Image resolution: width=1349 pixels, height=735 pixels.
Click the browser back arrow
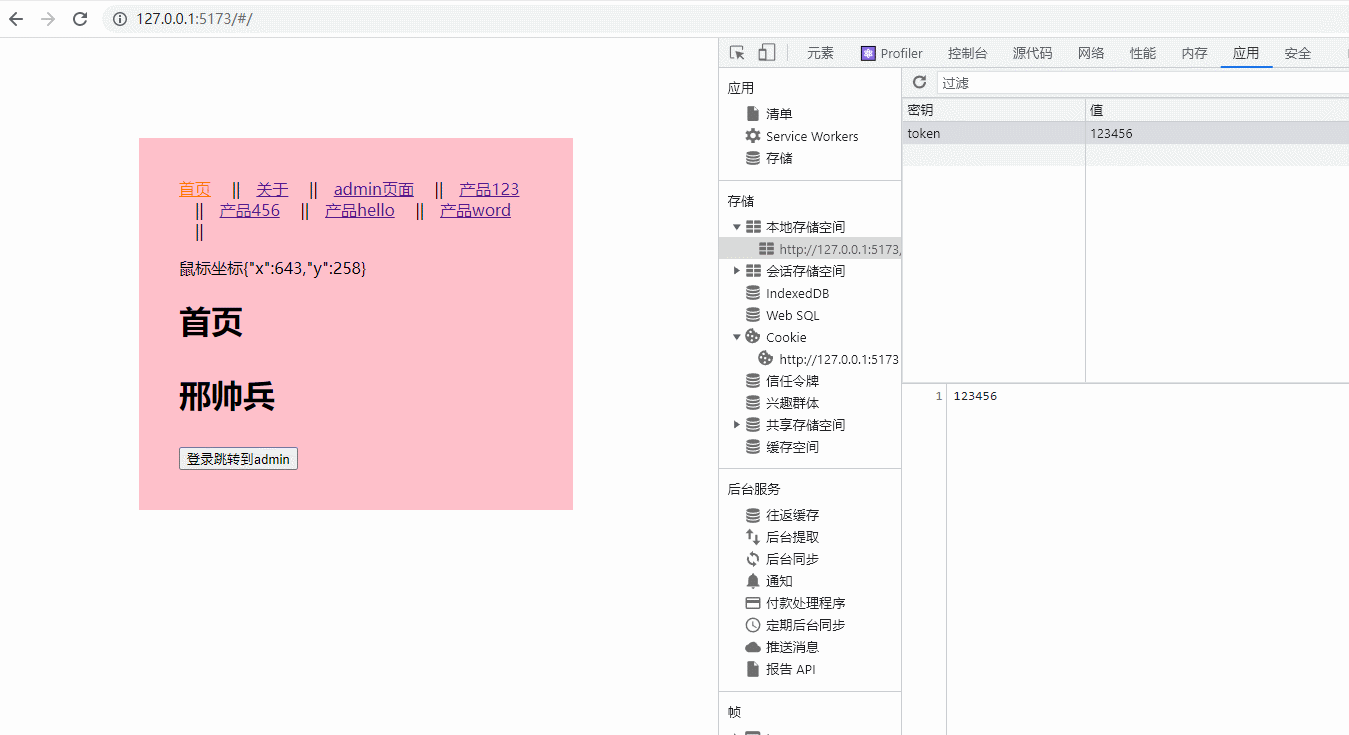click(16, 19)
